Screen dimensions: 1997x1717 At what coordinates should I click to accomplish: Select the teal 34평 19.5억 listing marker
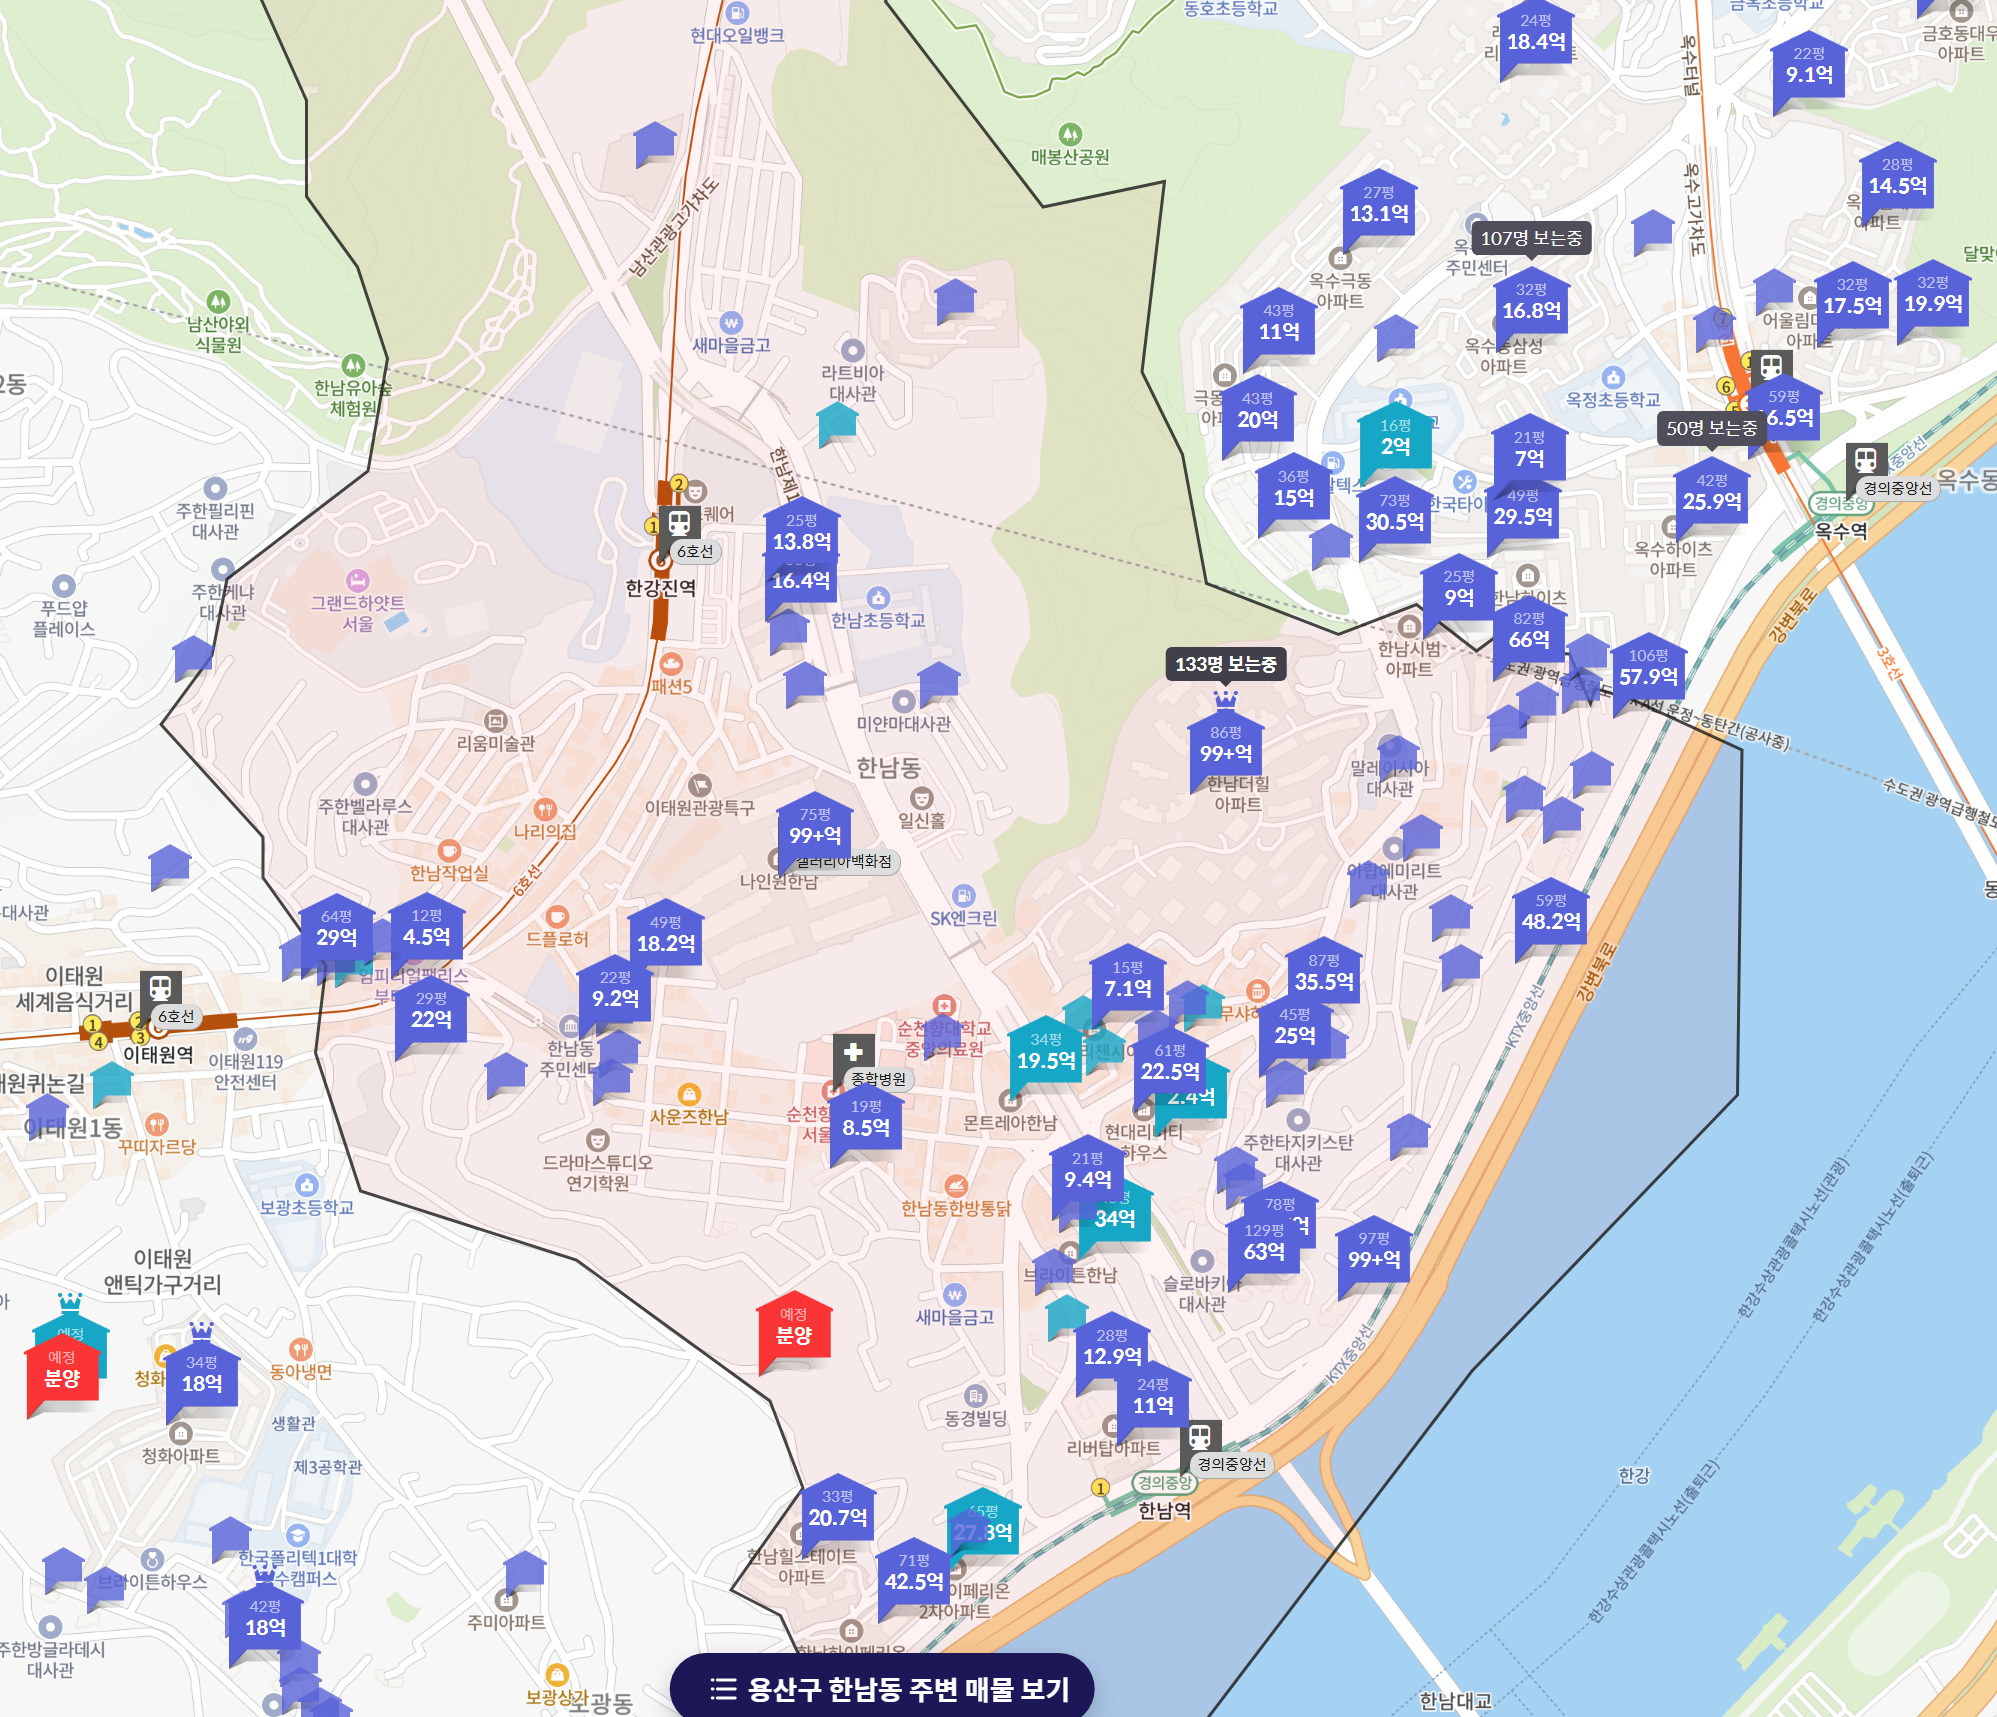coord(1045,1052)
